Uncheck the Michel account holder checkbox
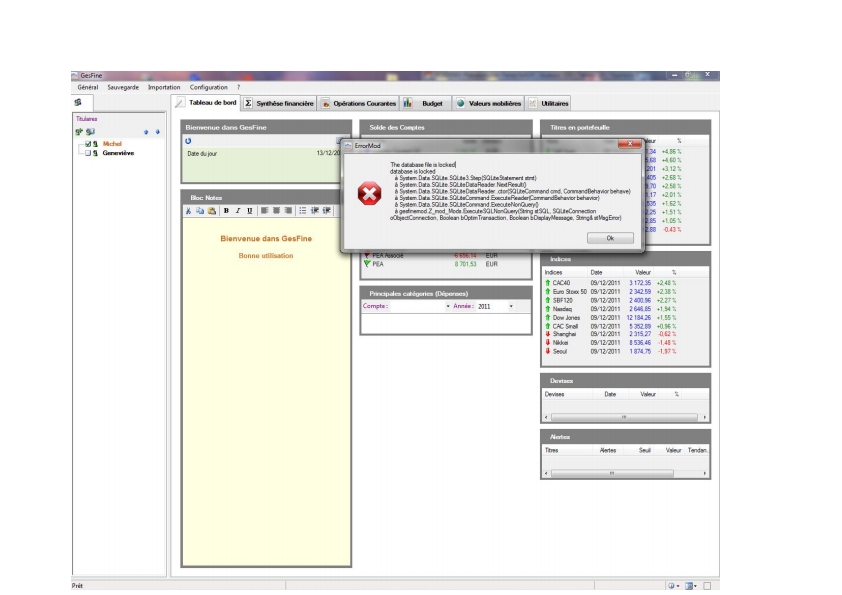The height and width of the screenshot is (595, 842). click(88, 144)
